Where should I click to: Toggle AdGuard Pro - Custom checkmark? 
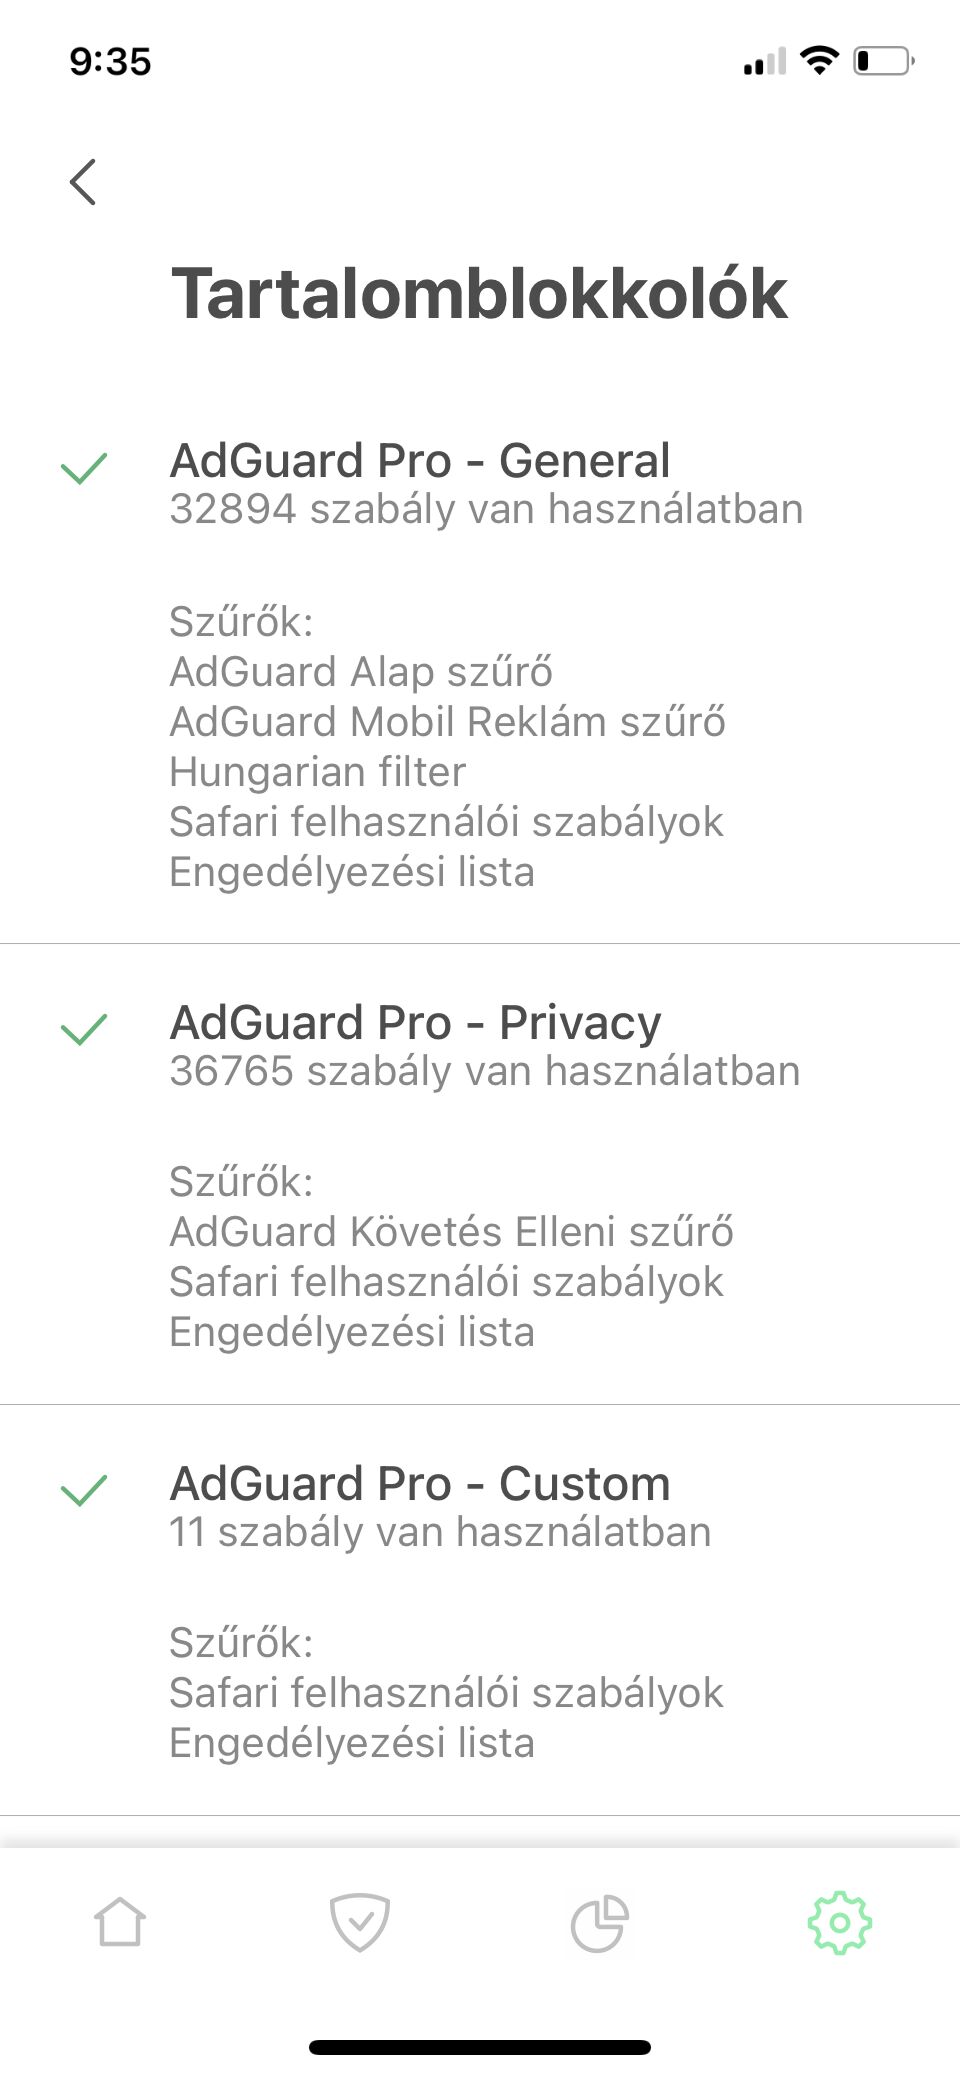tap(84, 1490)
